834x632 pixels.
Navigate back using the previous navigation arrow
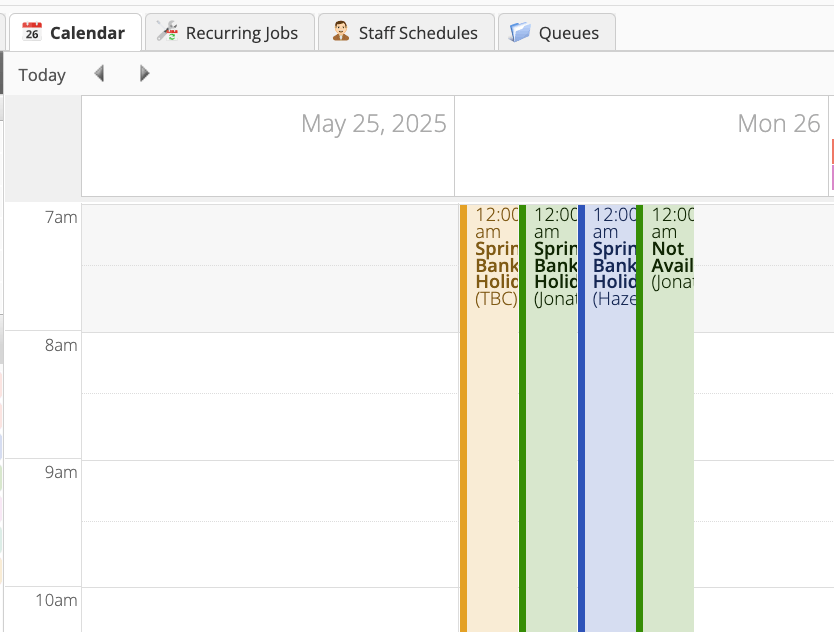[x=99, y=73]
